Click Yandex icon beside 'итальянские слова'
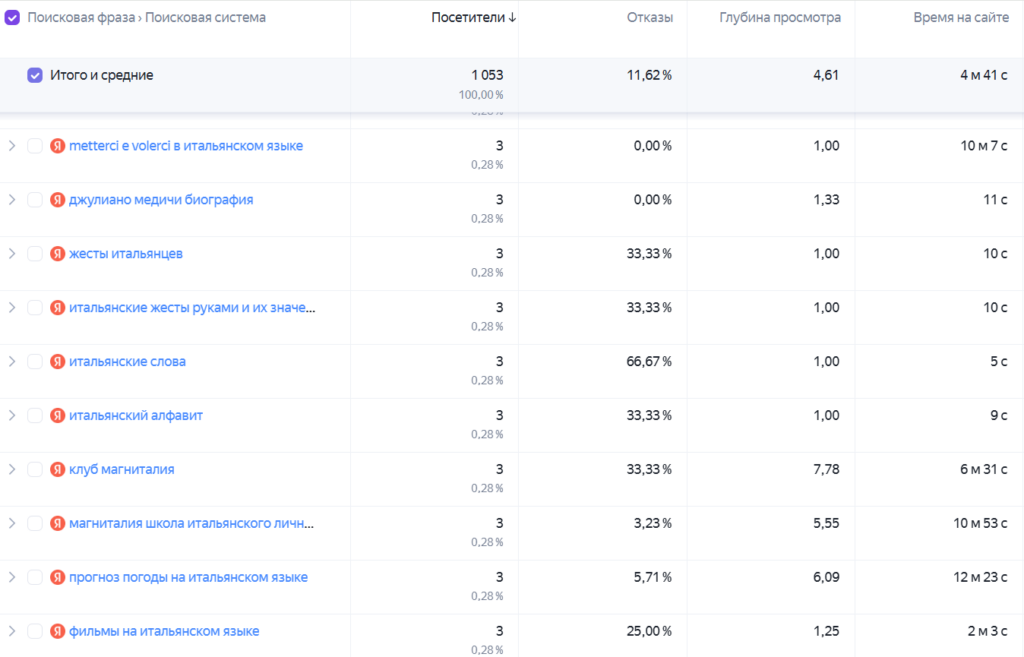The image size is (1024, 657). click(x=57, y=361)
